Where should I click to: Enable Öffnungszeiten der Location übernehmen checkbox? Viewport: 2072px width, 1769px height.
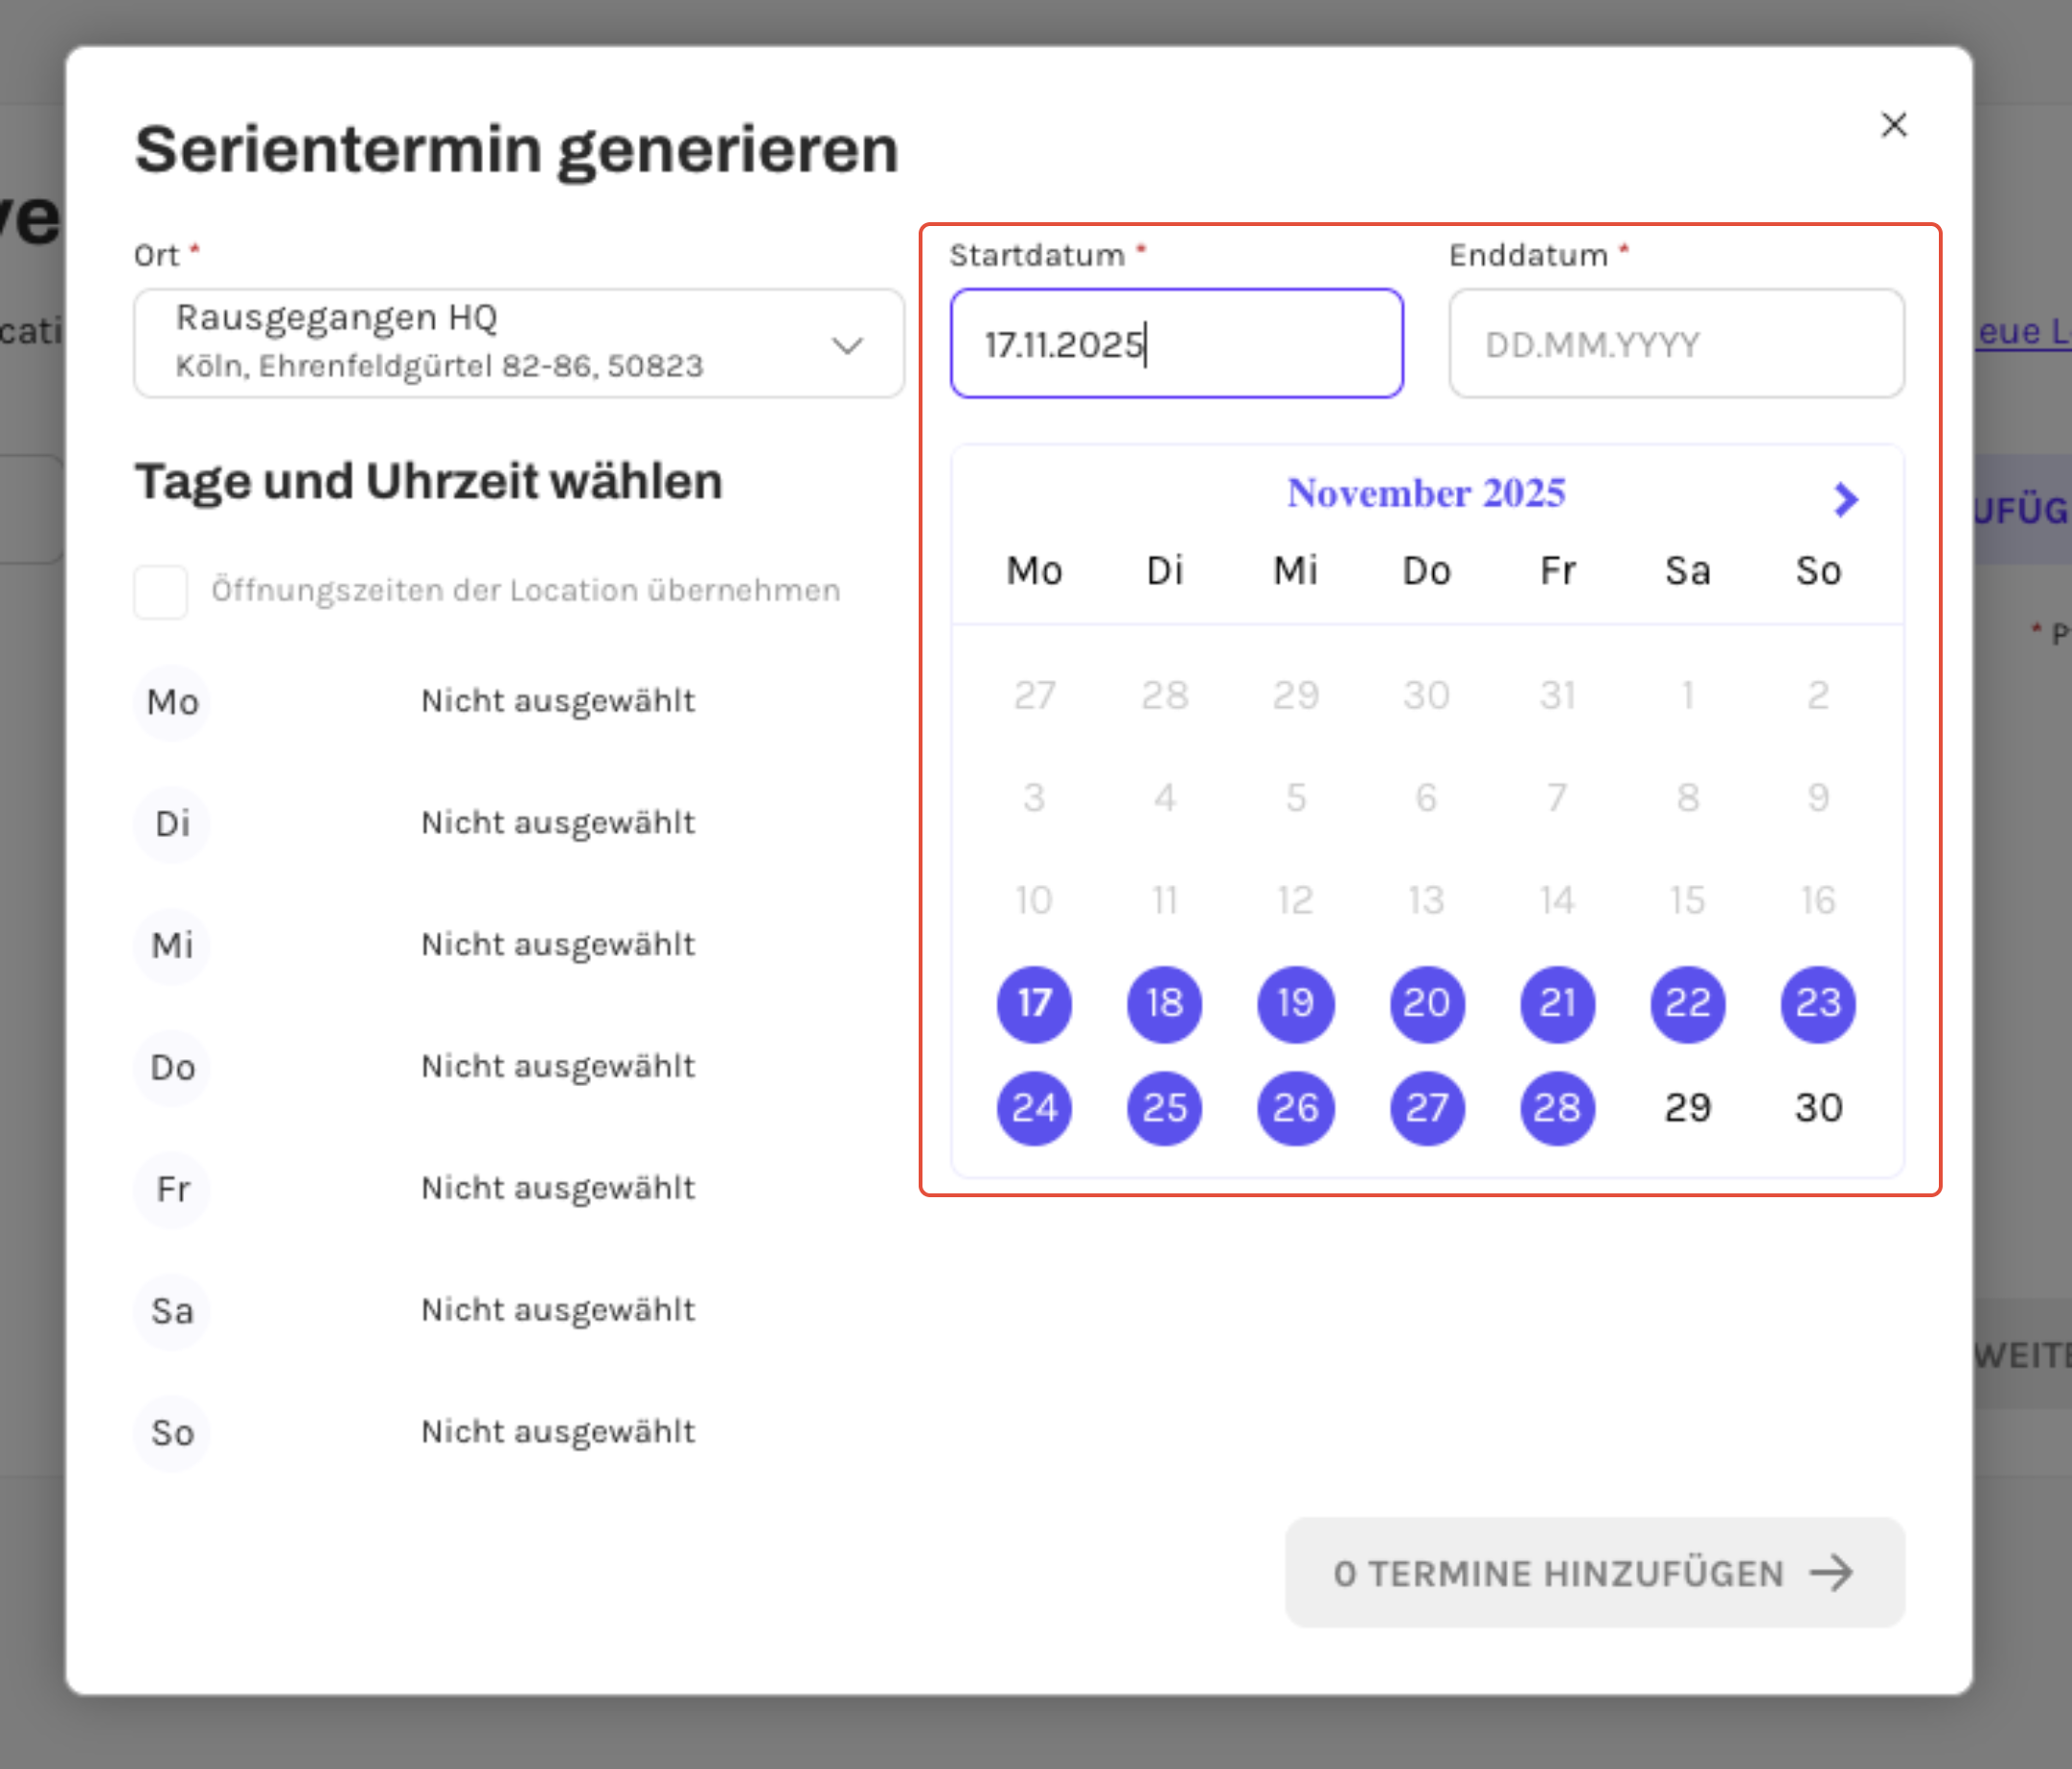tap(160, 591)
